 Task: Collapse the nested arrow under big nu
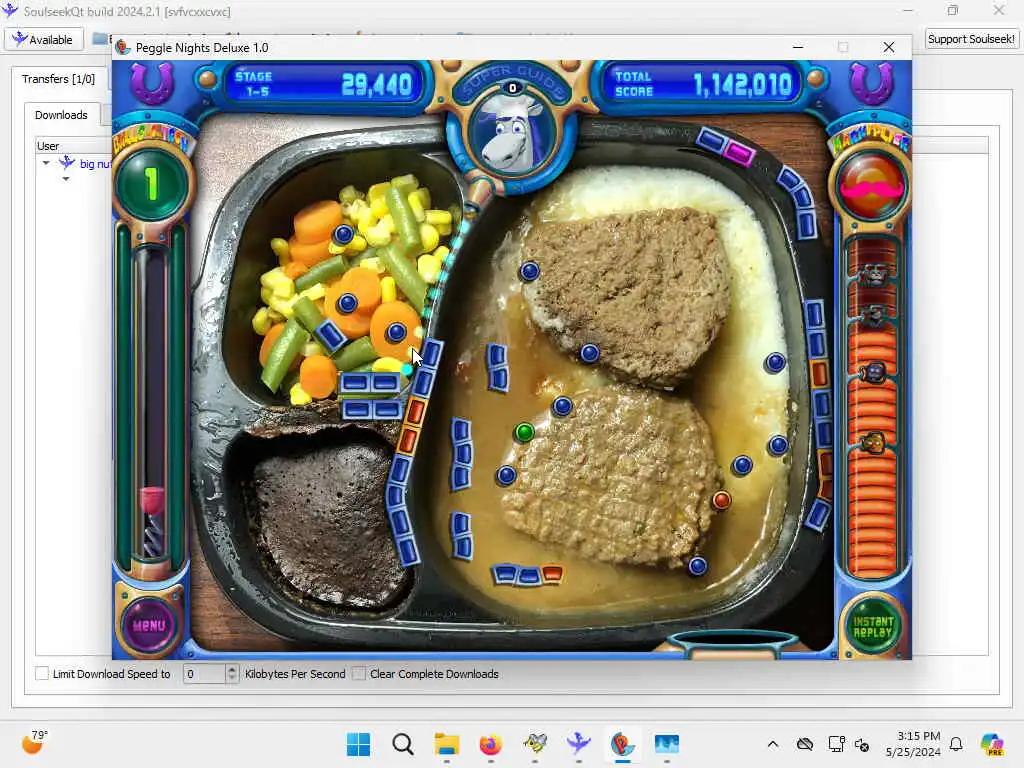66,179
